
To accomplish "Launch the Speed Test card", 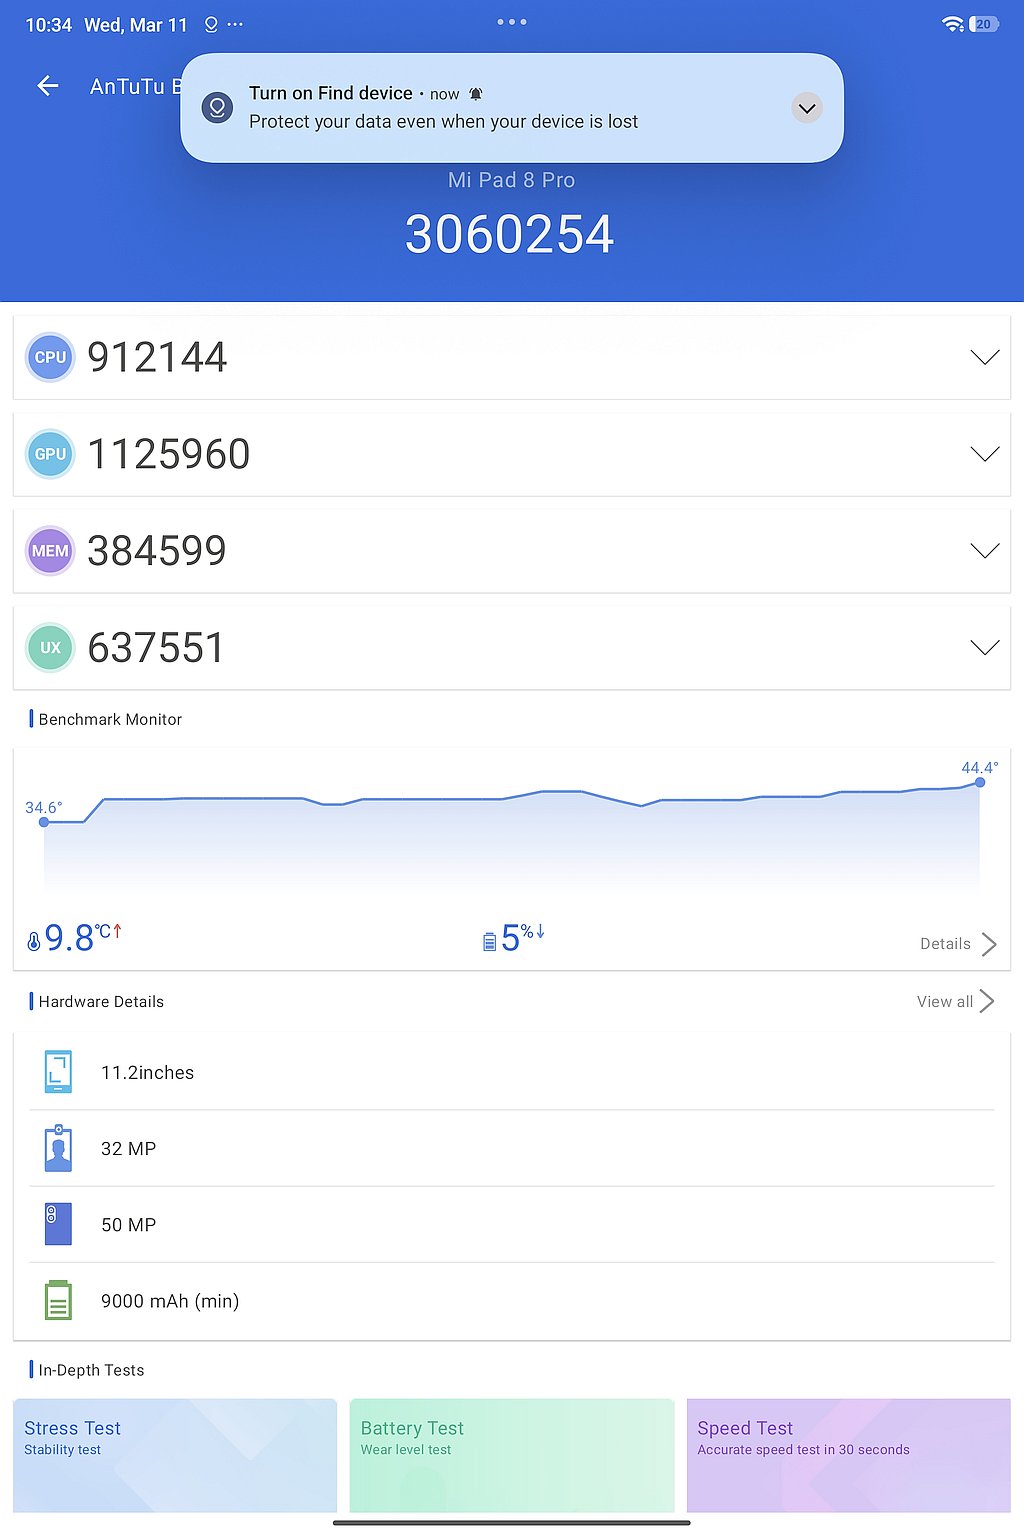I will pos(848,1455).
